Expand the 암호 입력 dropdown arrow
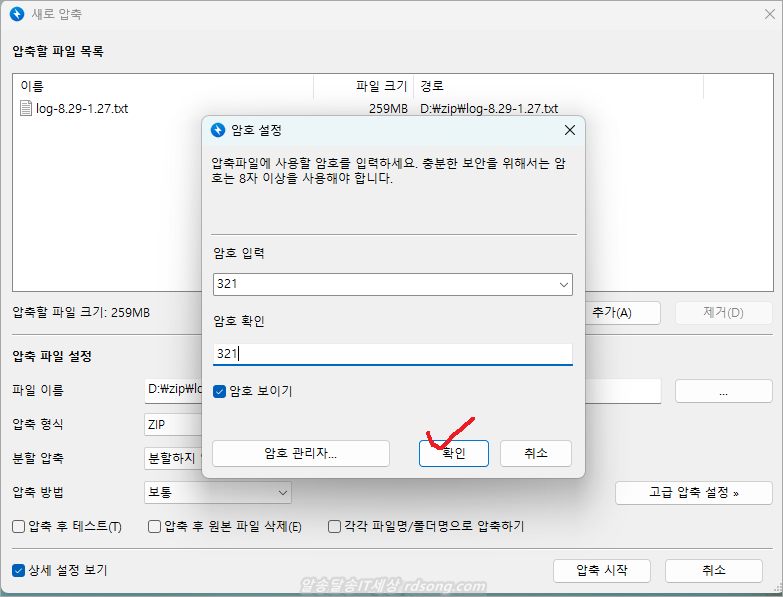Screen dimensions: 783x597 561,285
